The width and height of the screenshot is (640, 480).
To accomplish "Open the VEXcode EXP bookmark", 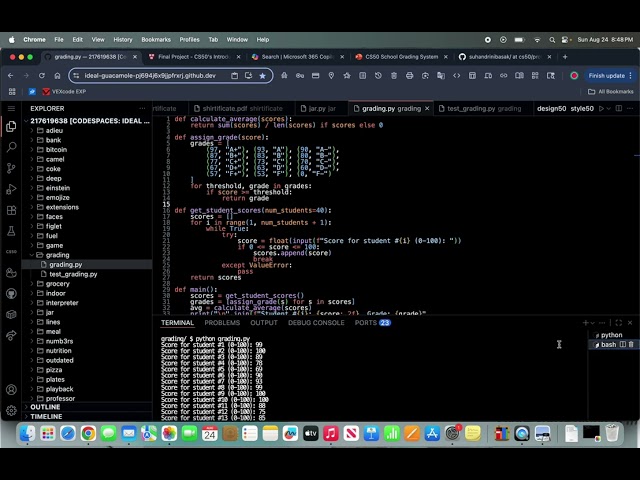I will tap(64, 91).
